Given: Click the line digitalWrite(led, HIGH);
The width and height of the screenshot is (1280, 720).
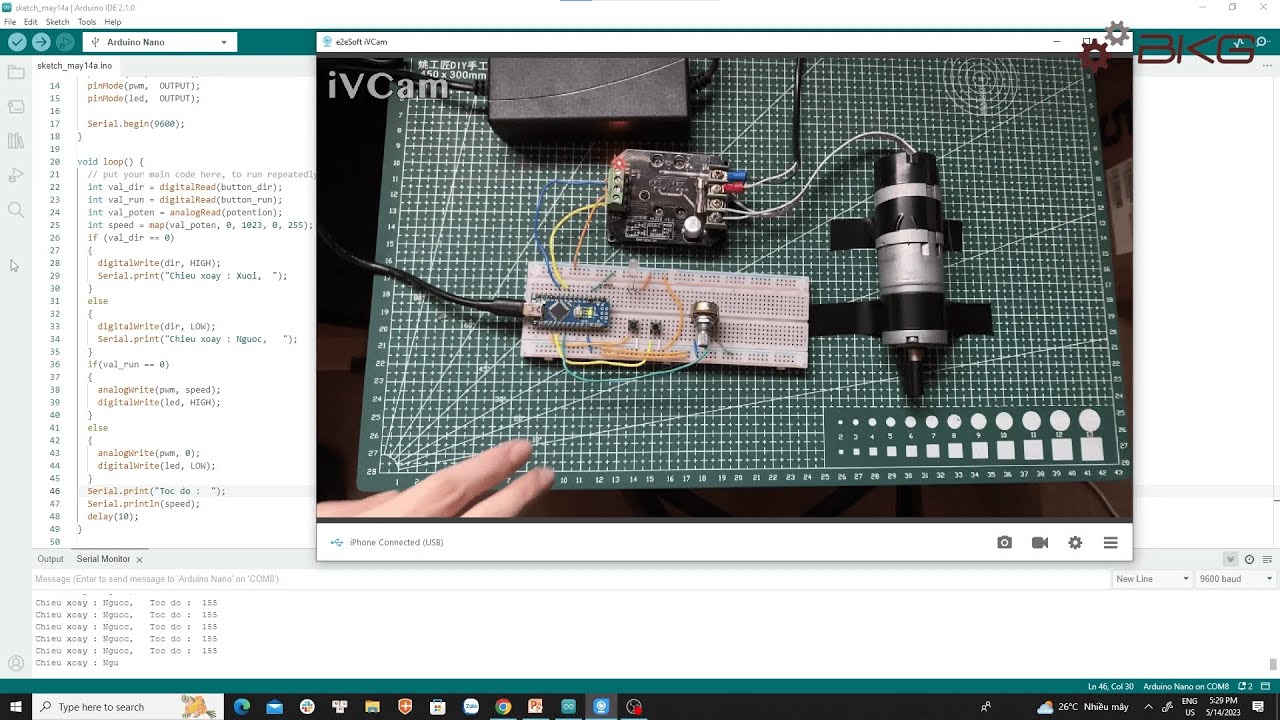Looking at the screenshot, I should pyautogui.click(x=159, y=402).
